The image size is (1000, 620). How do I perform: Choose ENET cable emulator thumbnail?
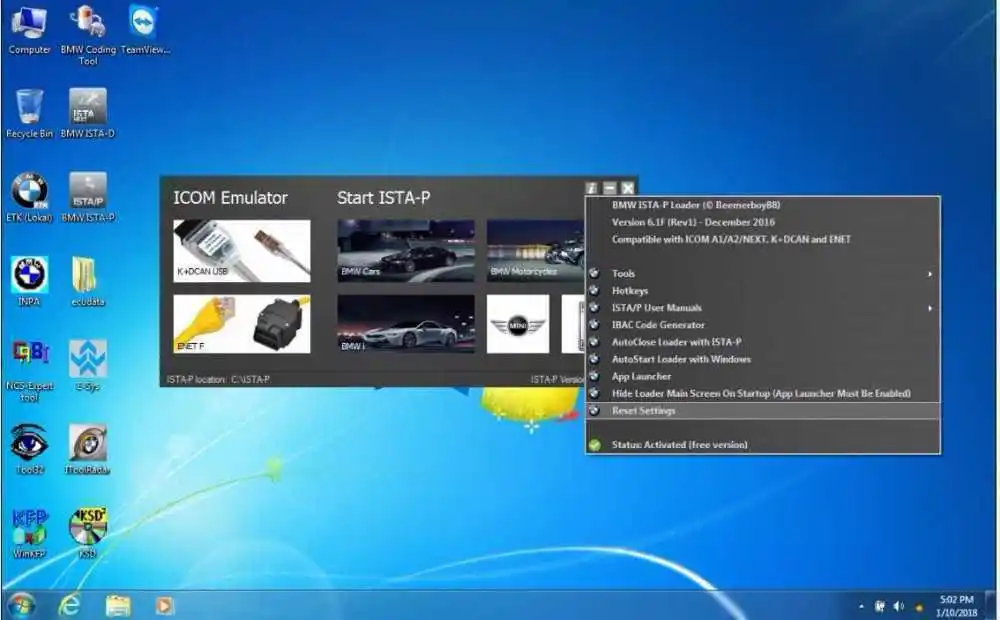[242, 324]
